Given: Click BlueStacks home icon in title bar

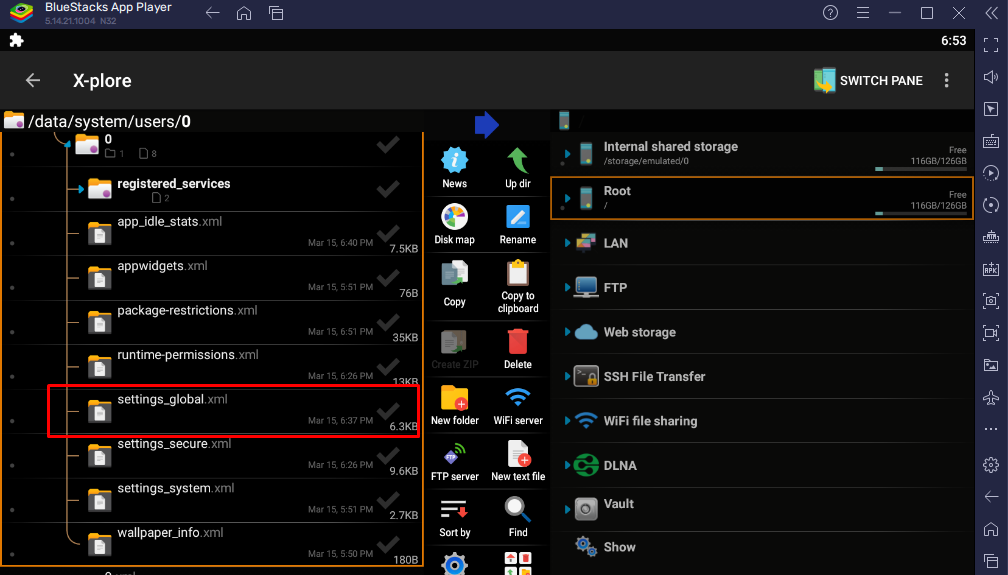Looking at the screenshot, I should point(244,14).
